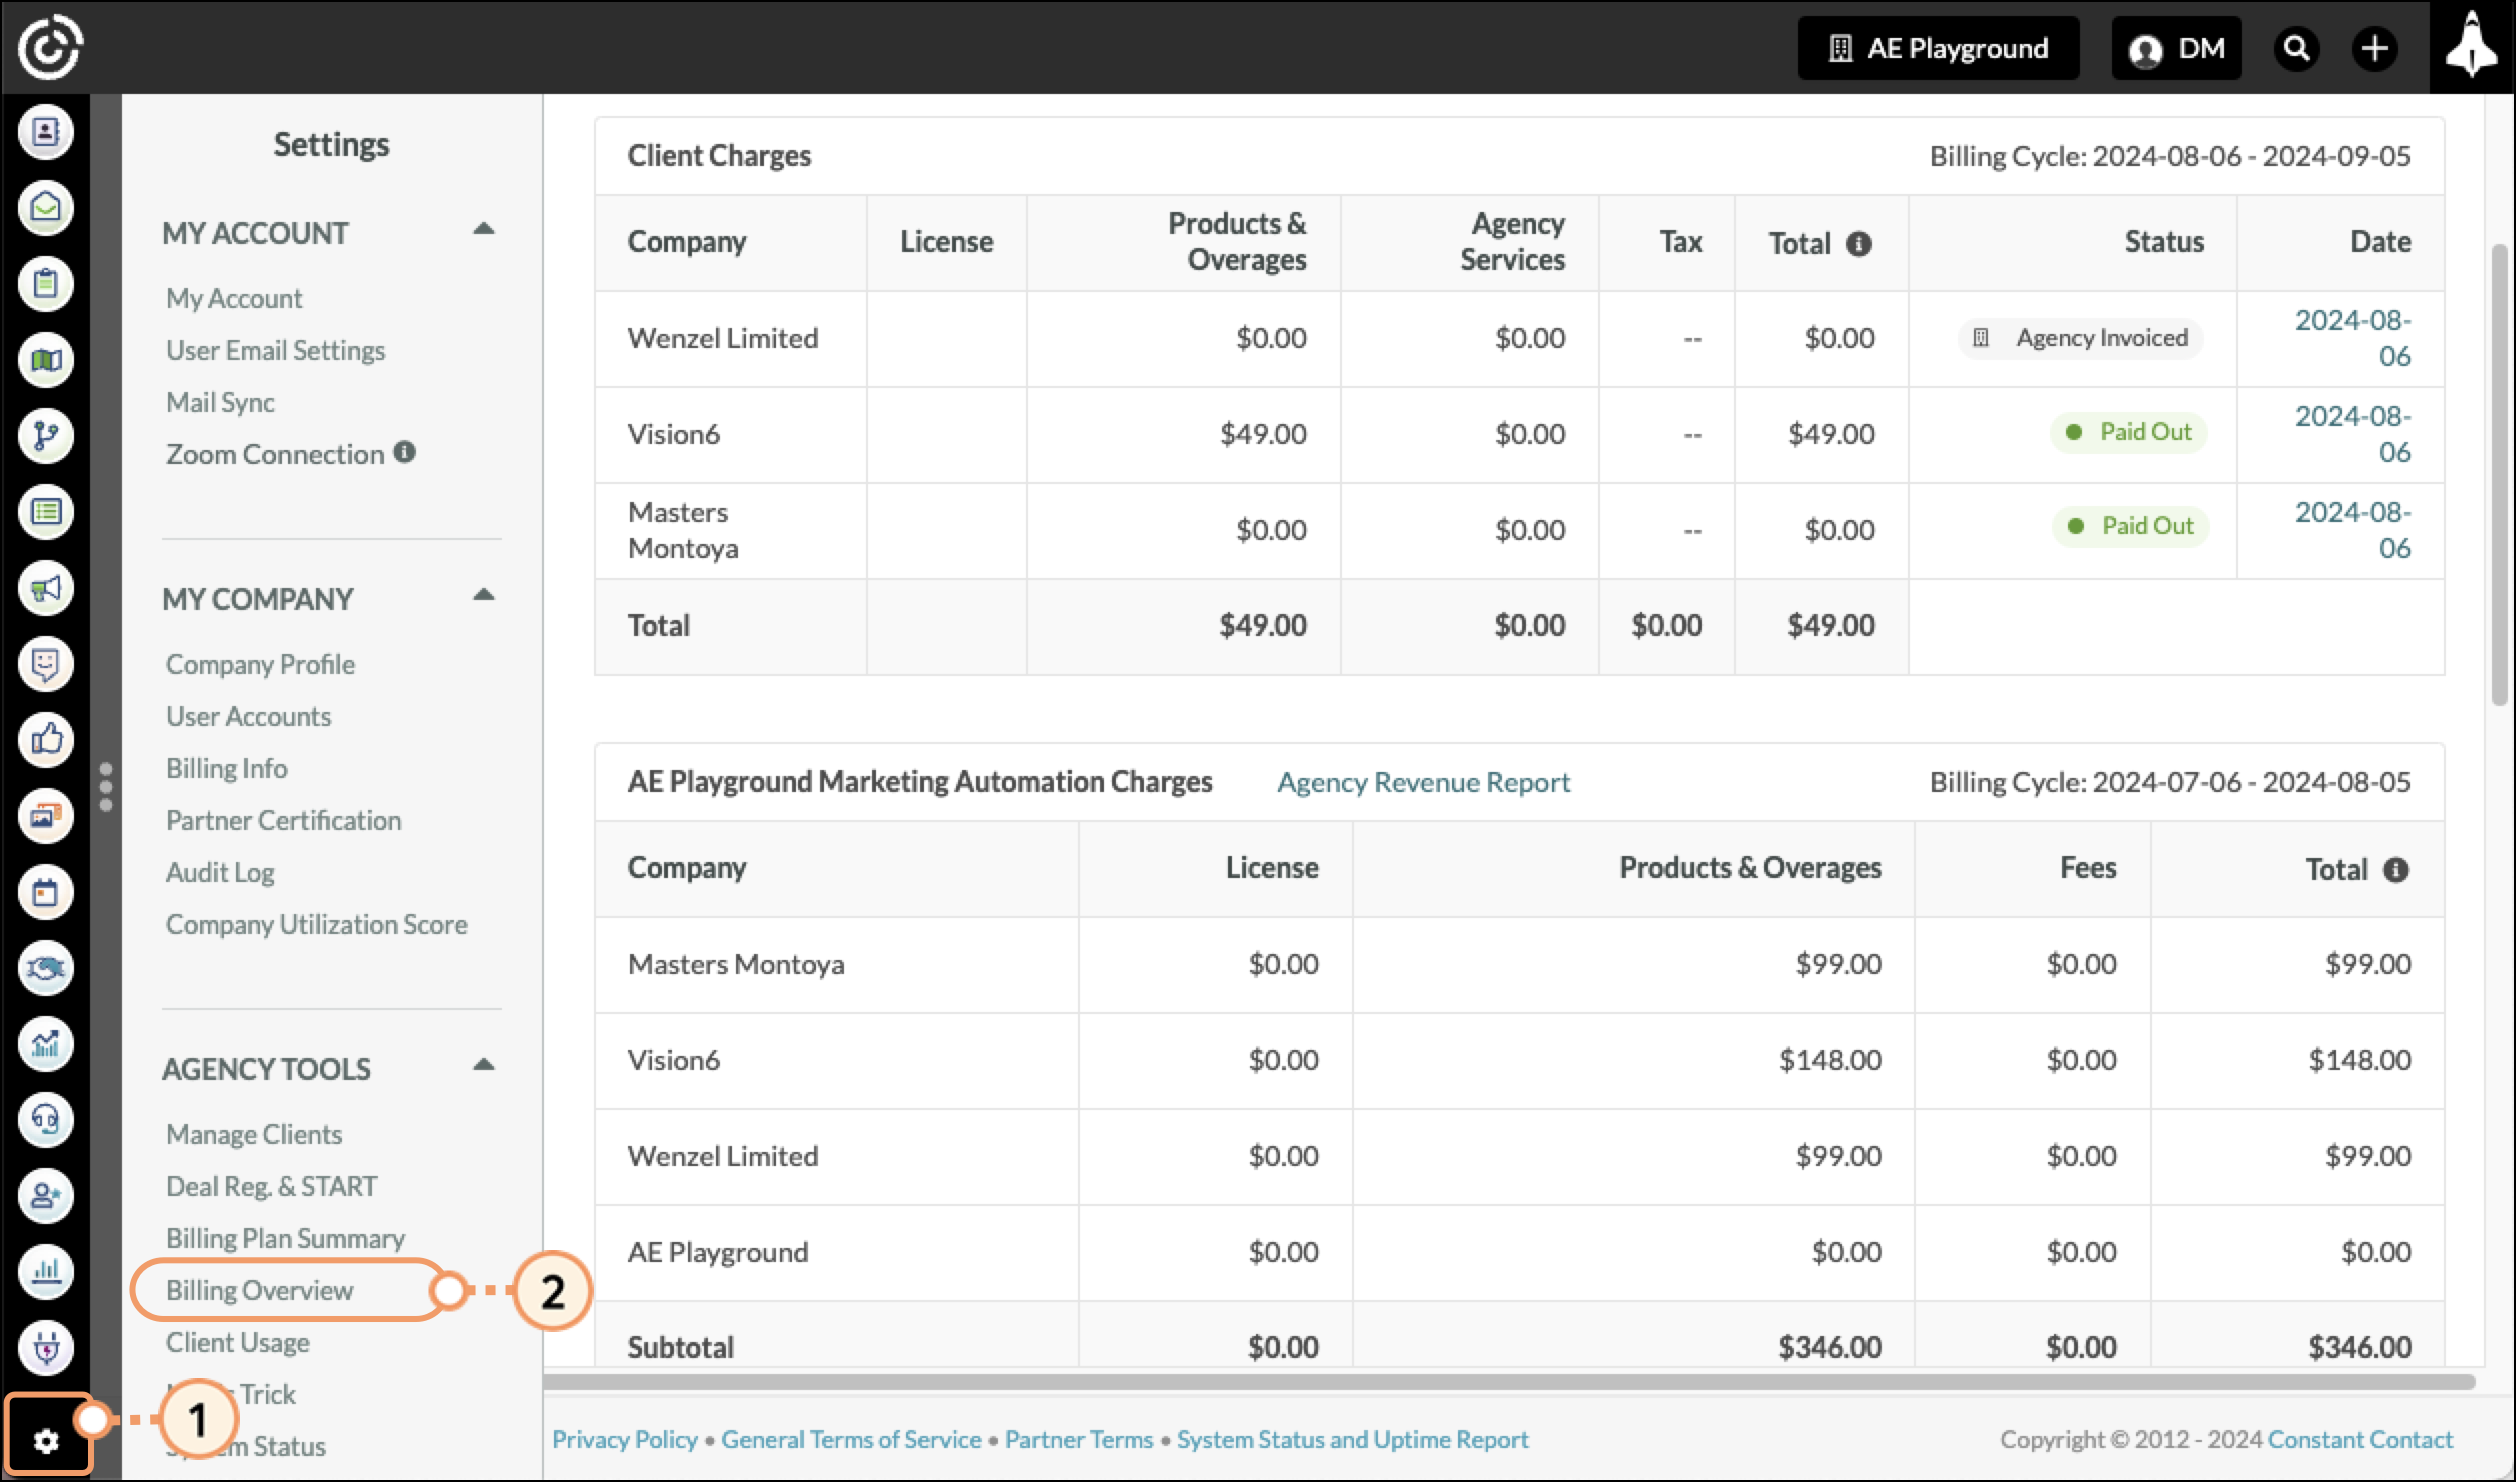
Task: Click the app logo in top-left corner
Action: (x=50, y=46)
